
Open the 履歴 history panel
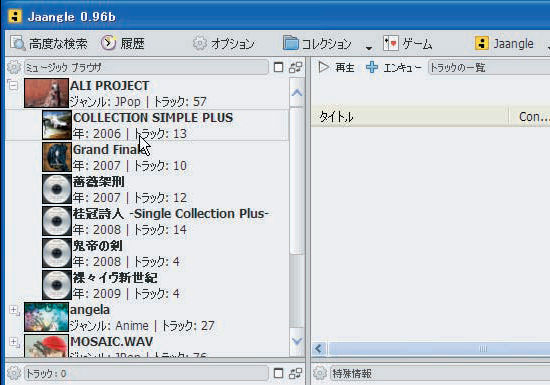coord(123,44)
